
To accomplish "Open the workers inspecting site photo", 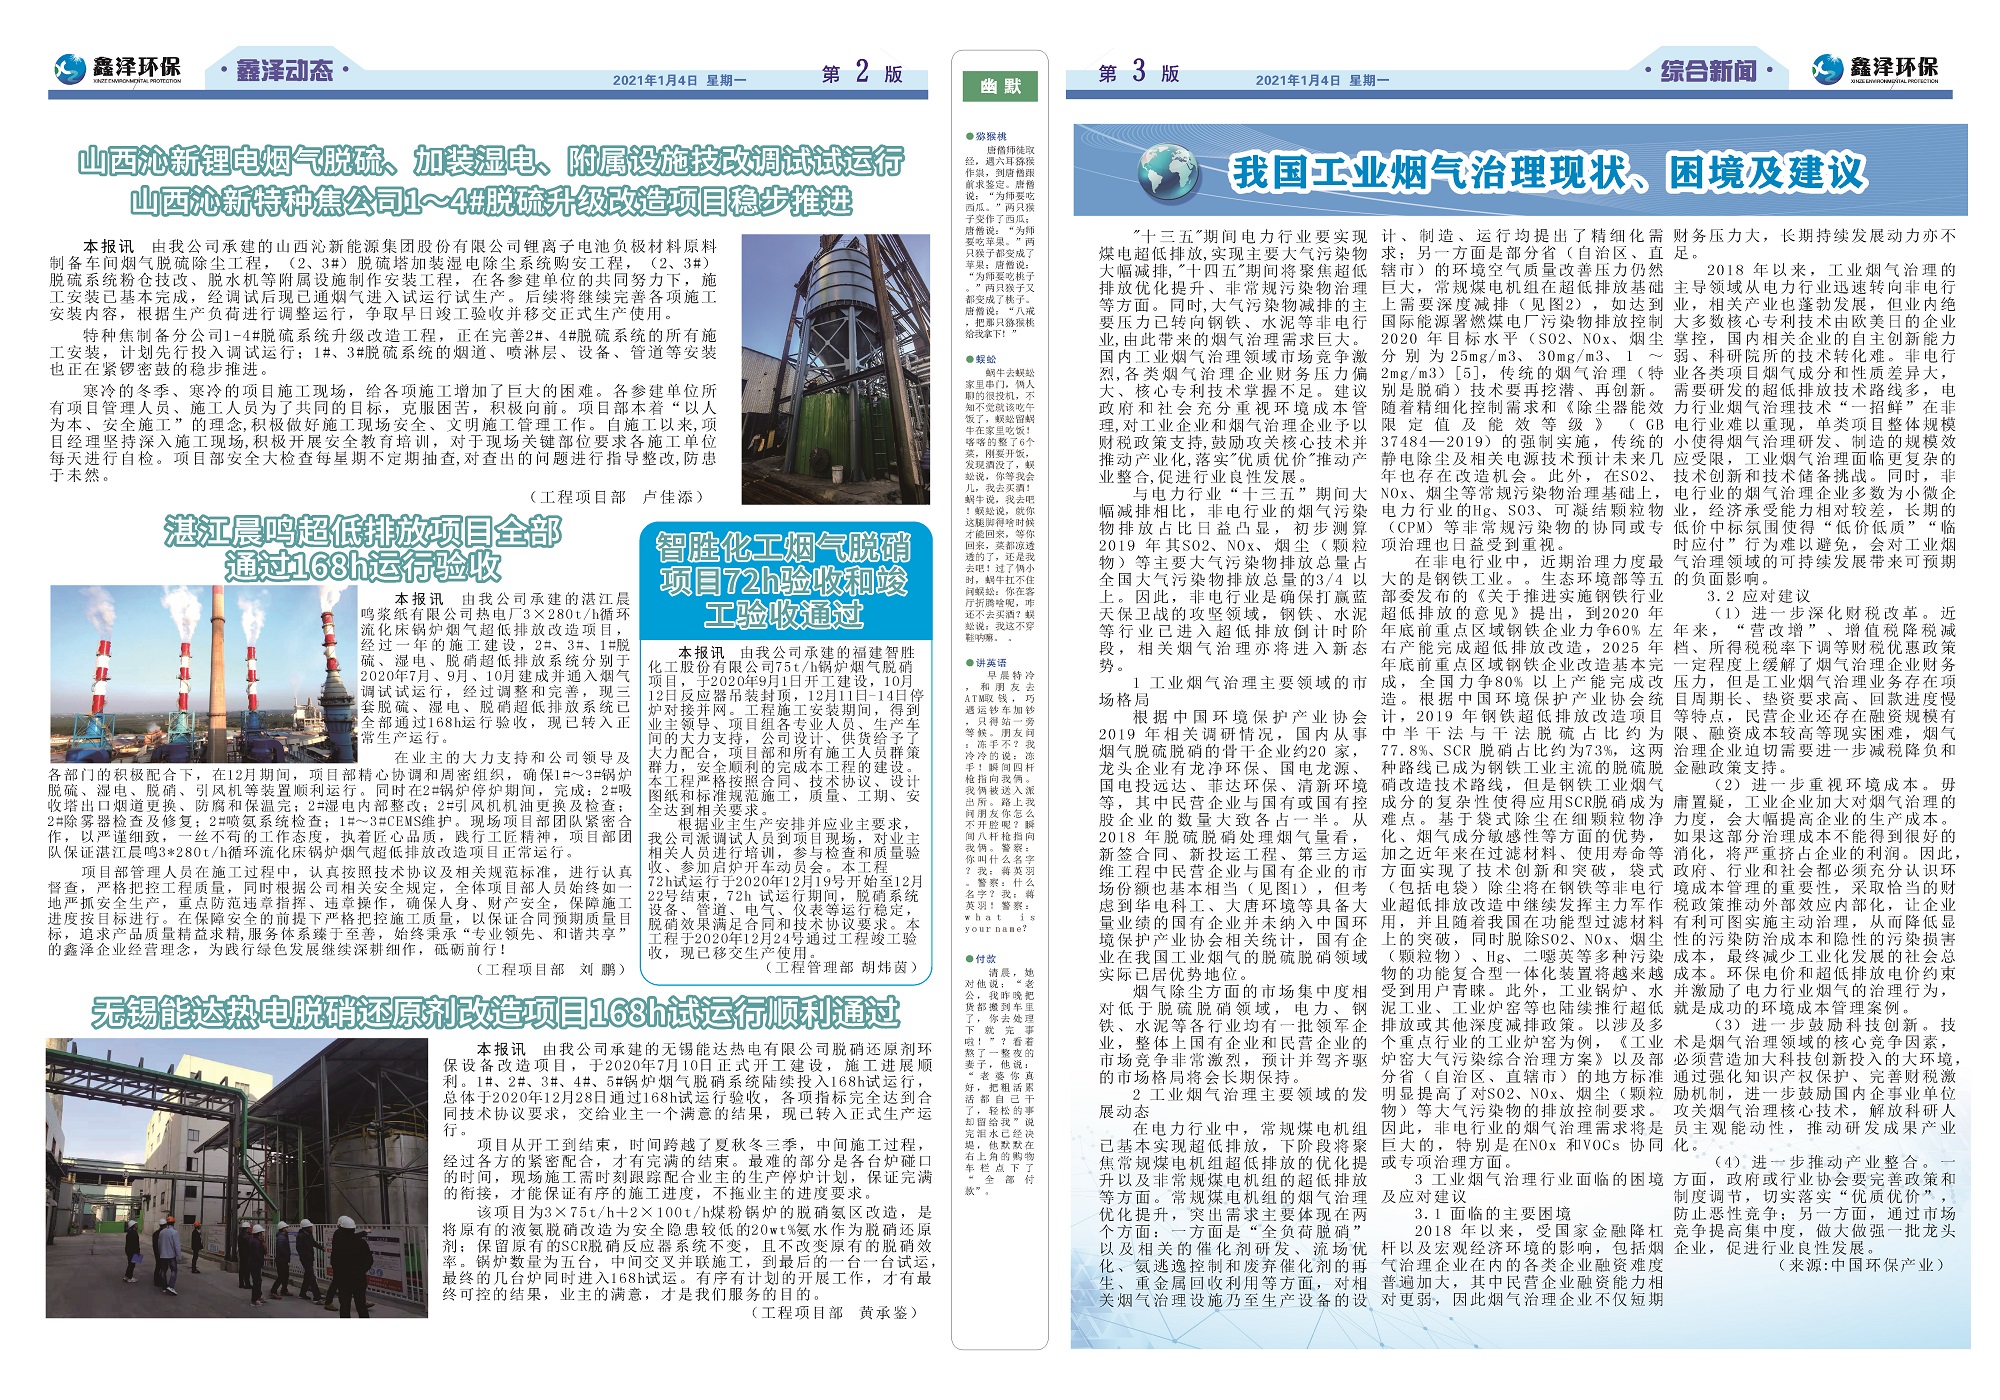I will click(x=238, y=1178).
